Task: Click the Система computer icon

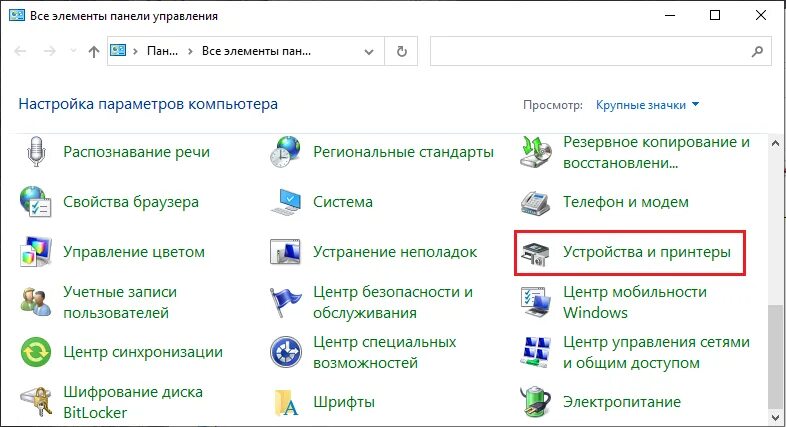Action: tap(285, 201)
